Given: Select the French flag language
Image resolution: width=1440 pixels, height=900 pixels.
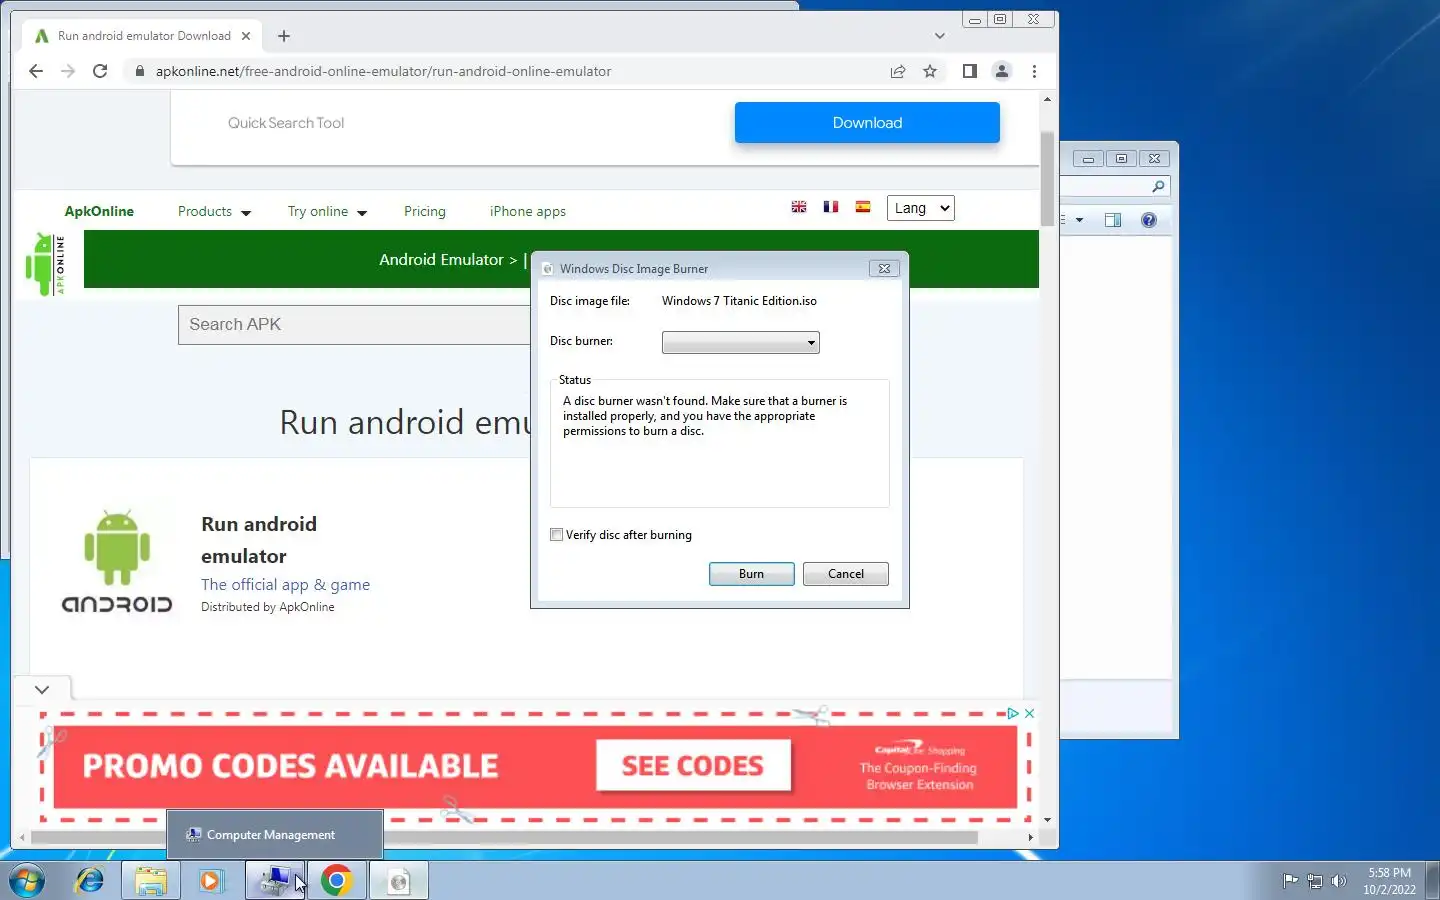Looking at the screenshot, I should click(831, 207).
